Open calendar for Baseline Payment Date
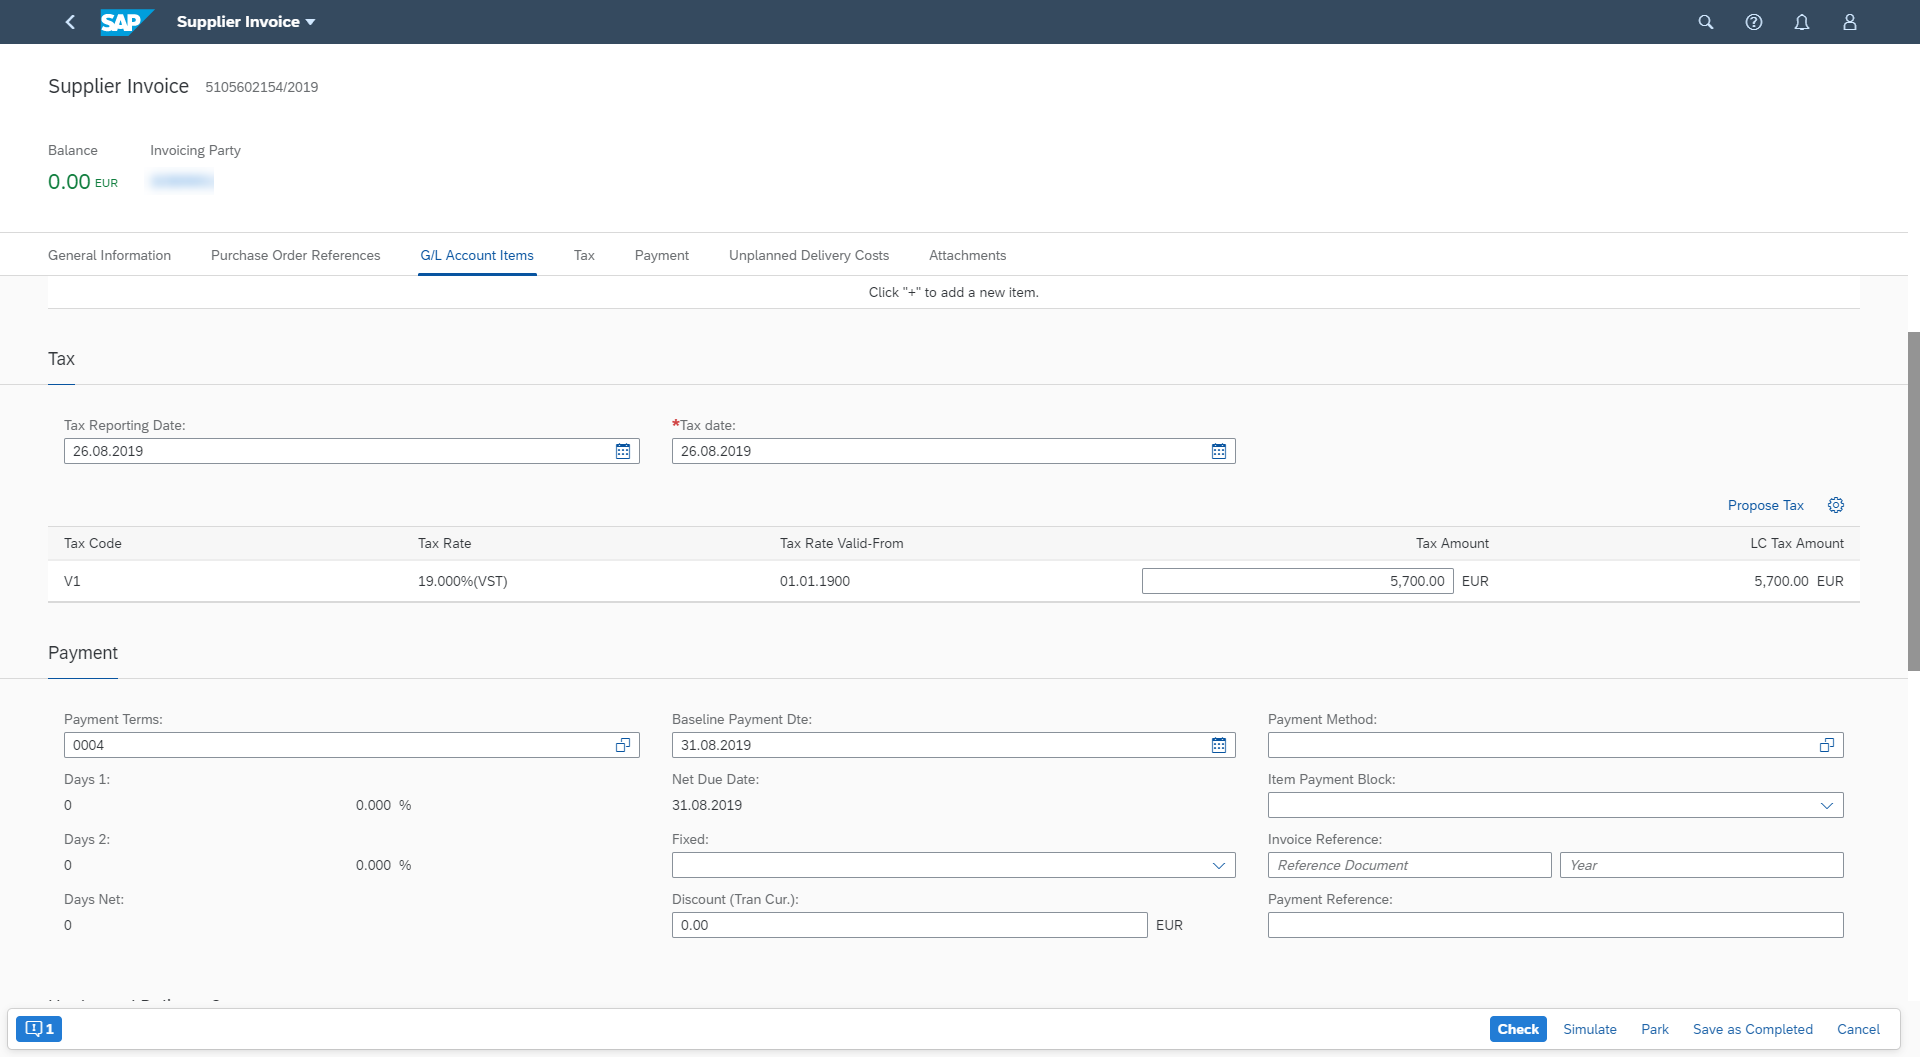Viewport: 1920px width, 1057px height. pyautogui.click(x=1219, y=745)
